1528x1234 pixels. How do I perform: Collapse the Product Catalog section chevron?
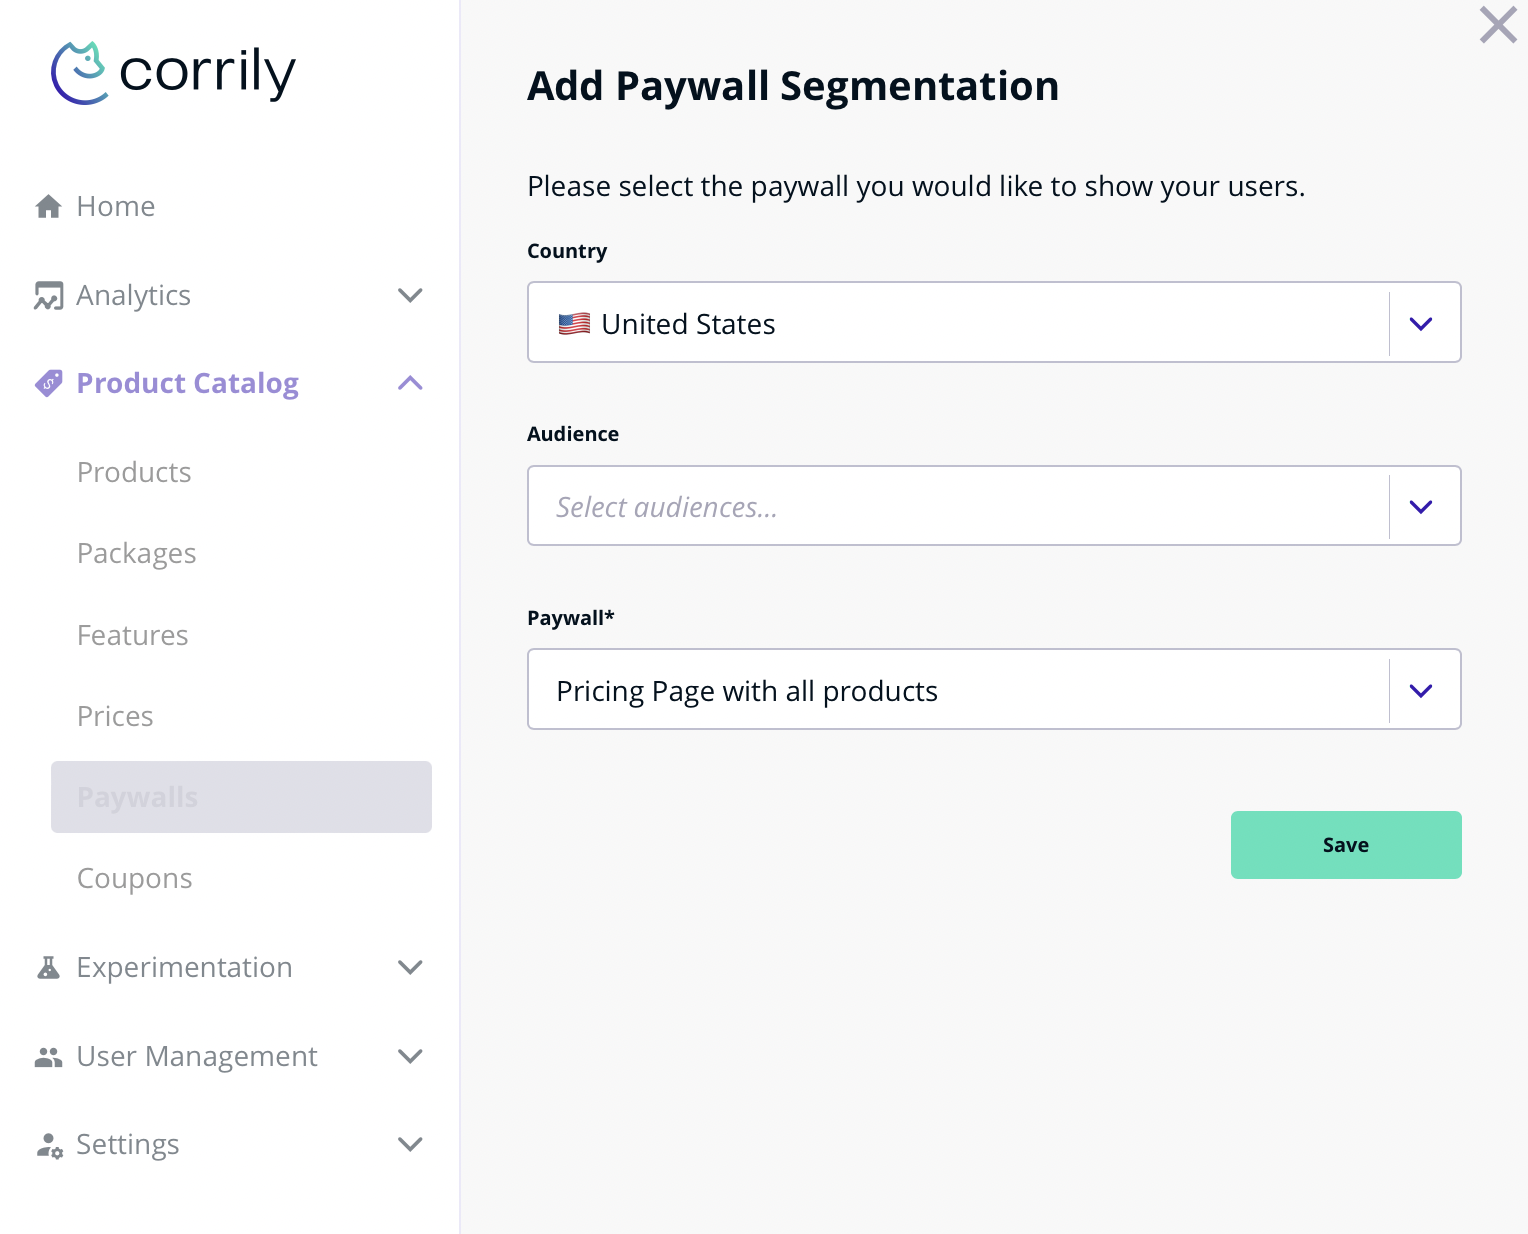pyautogui.click(x=410, y=383)
